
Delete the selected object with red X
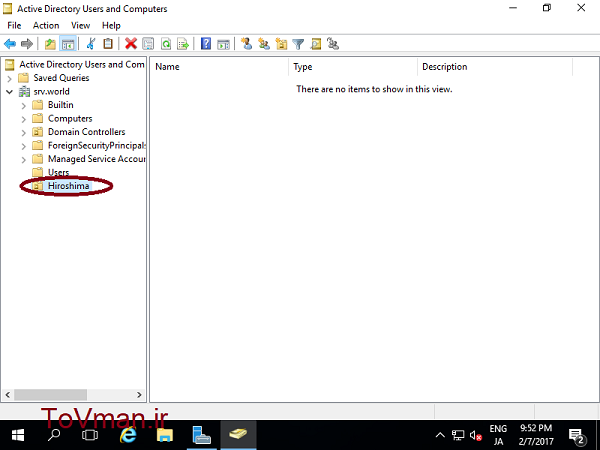(x=131, y=44)
